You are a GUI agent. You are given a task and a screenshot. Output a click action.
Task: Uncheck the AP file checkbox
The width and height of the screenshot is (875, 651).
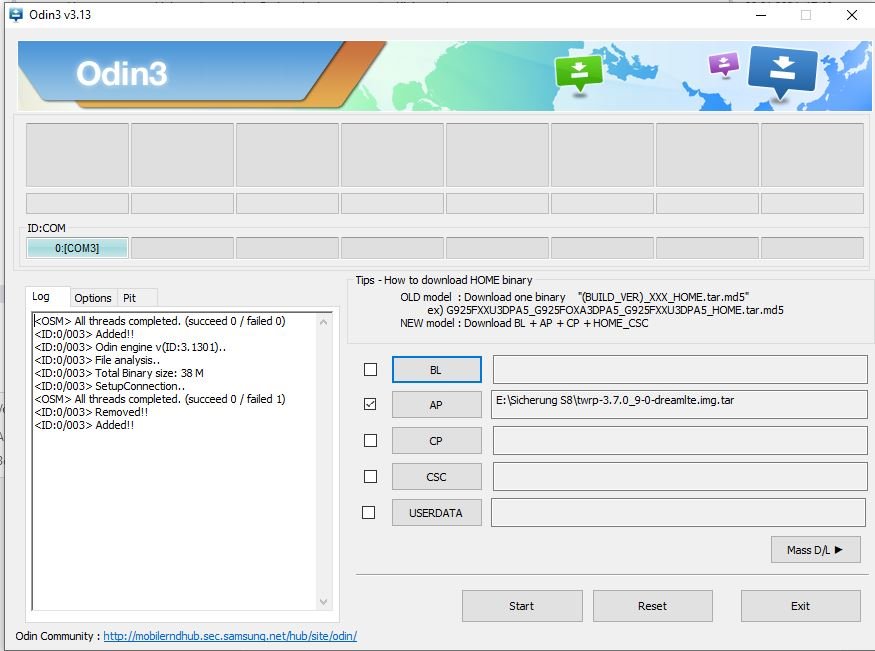[x=370, y=404]
